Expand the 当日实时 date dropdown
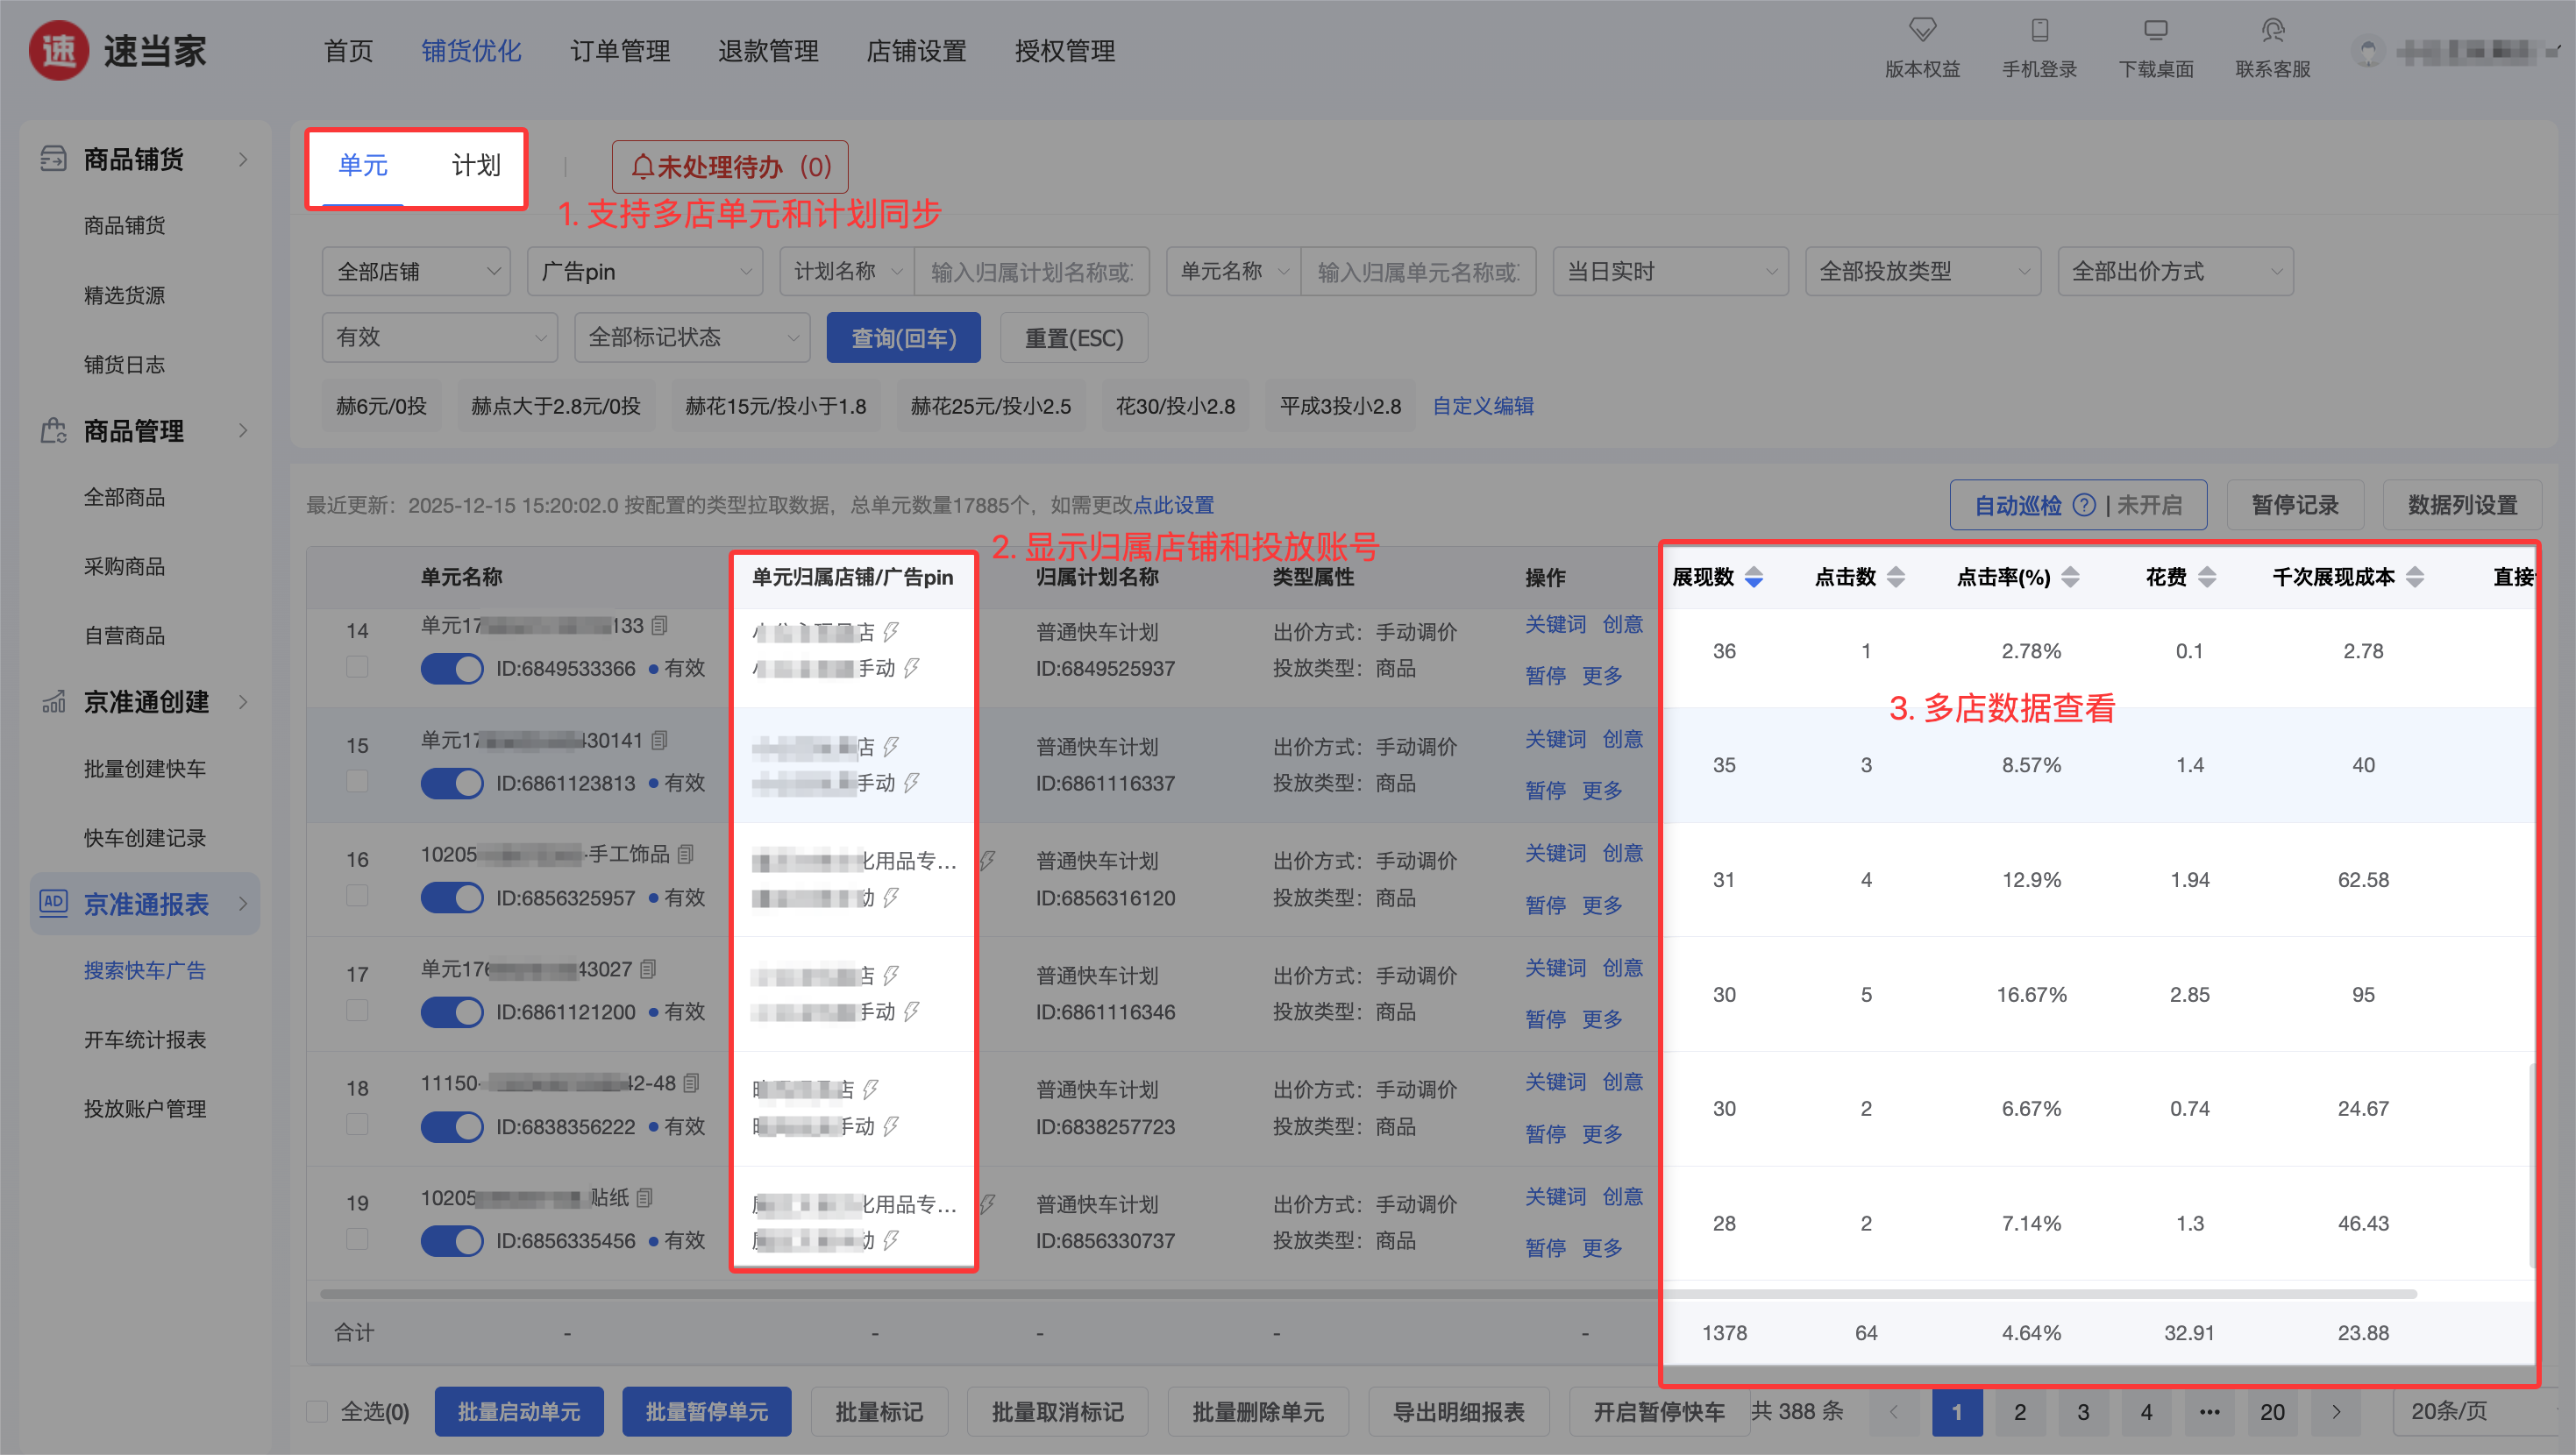Image resolution: width=2576 pixels, height=1455 pixels. coord(1669,272)
